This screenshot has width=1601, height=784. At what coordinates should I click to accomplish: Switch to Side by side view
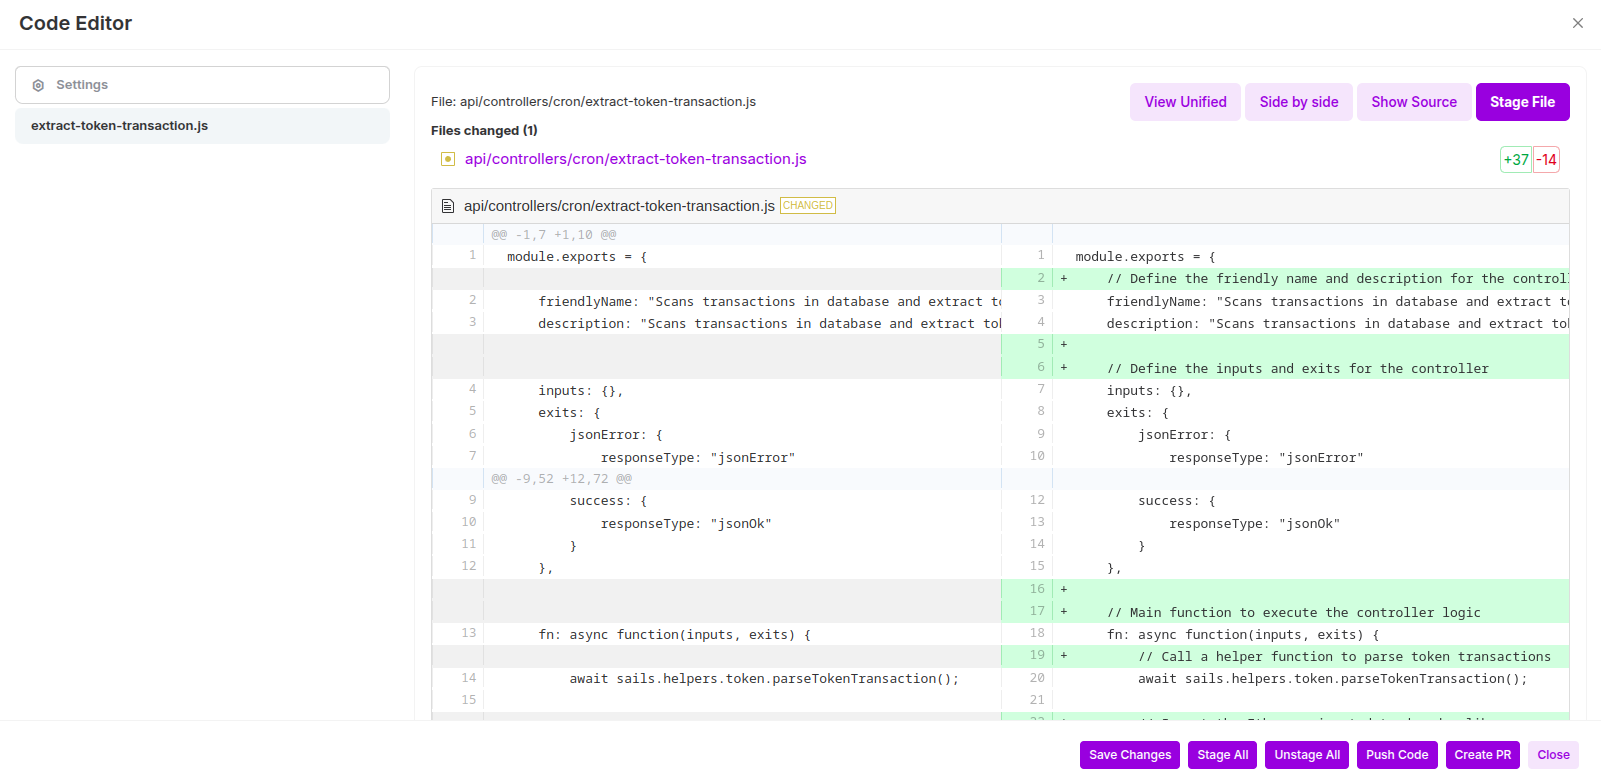tap(1298, 102)
